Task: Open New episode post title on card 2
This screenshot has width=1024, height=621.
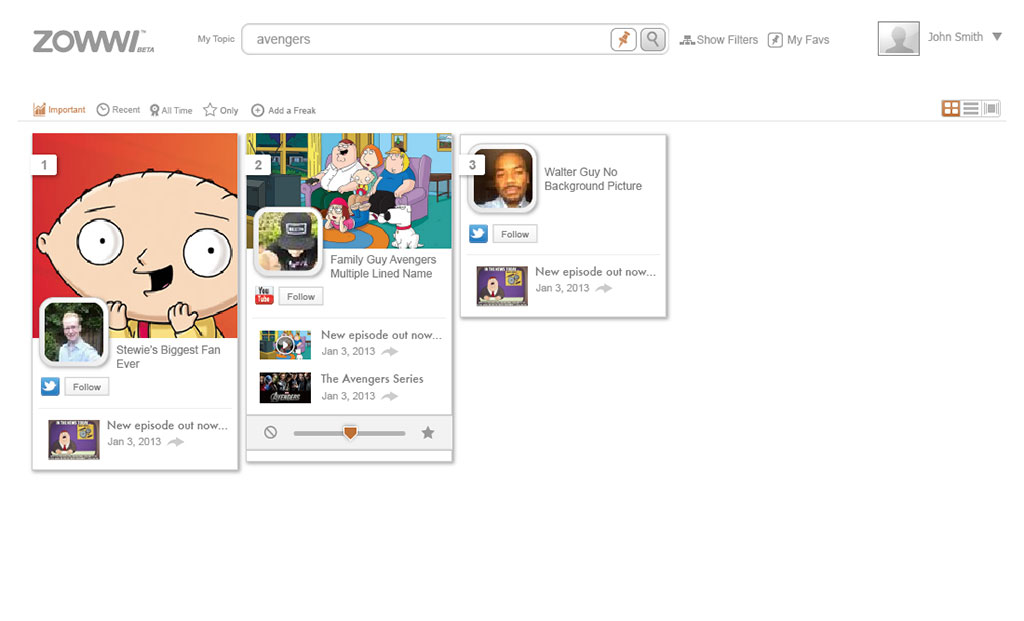Action: tap(381, 335)
